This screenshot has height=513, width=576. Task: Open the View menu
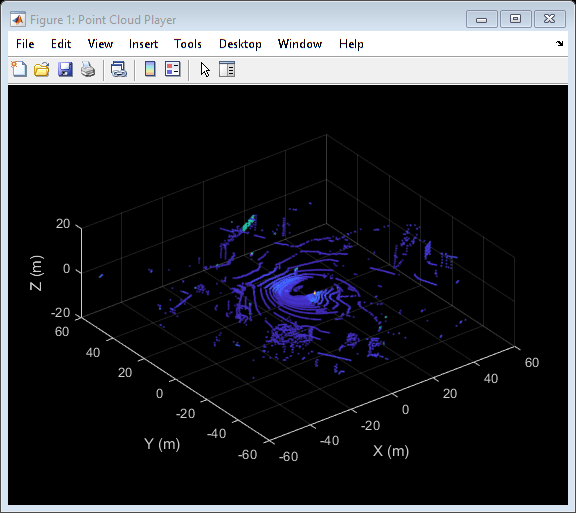click(x=100, y=44)
